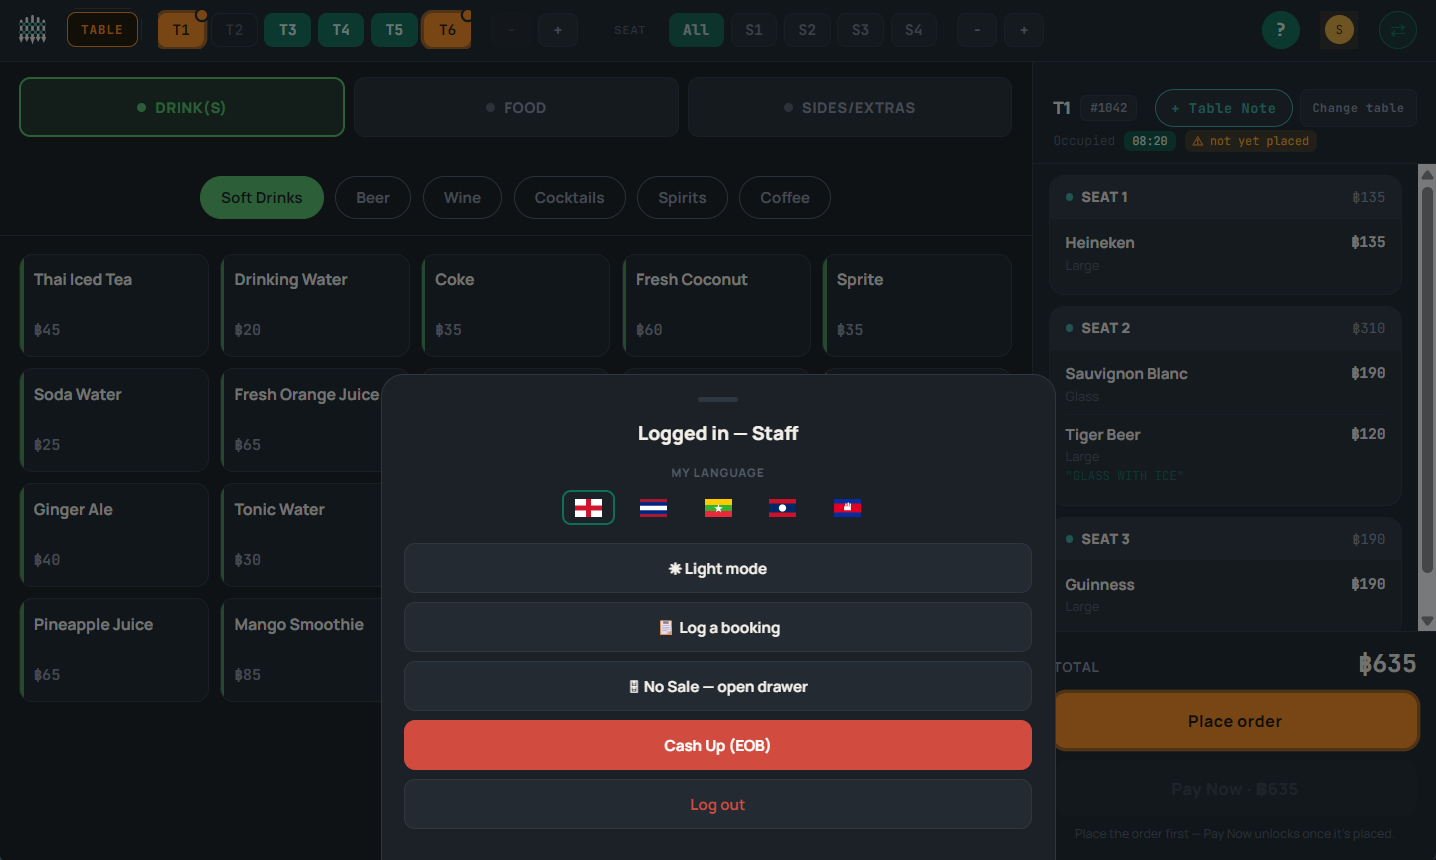Add Pineapple Juice to order

click(x=114, y=650)
